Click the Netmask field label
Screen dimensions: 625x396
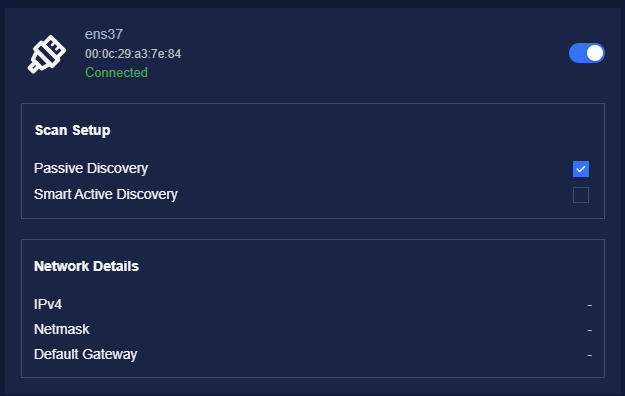tap(62, 329)
